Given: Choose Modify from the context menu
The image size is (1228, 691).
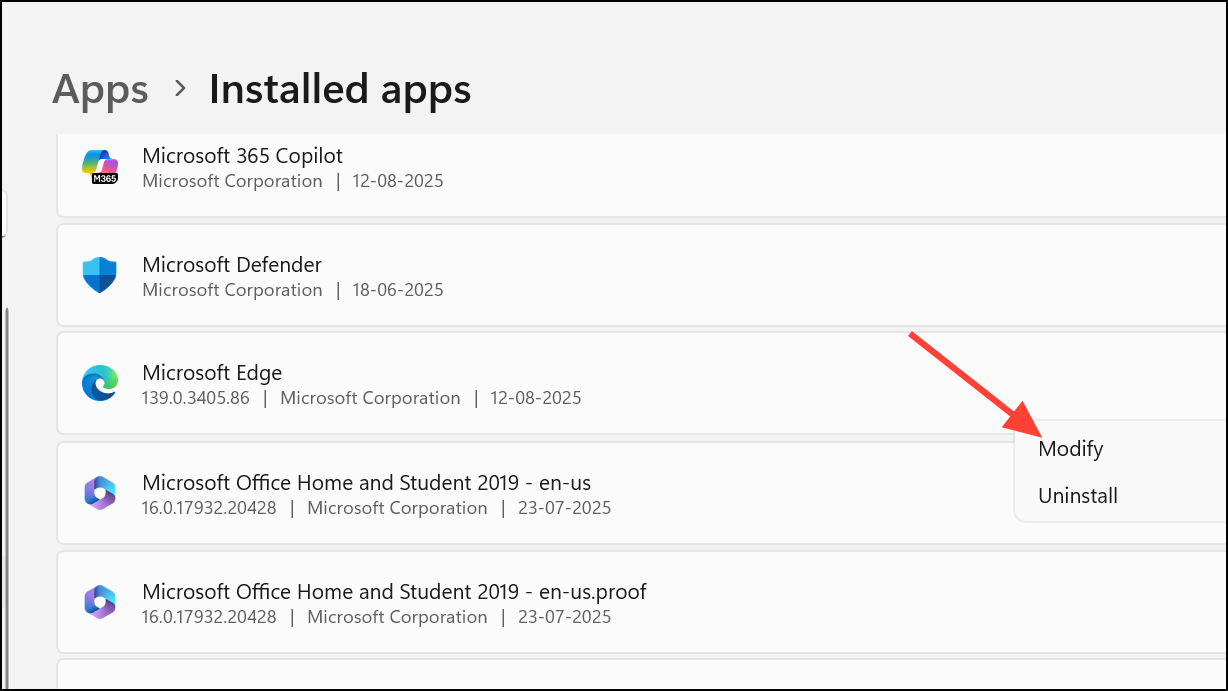Looking at the screenshot, I should click(x=1070, y=449).
